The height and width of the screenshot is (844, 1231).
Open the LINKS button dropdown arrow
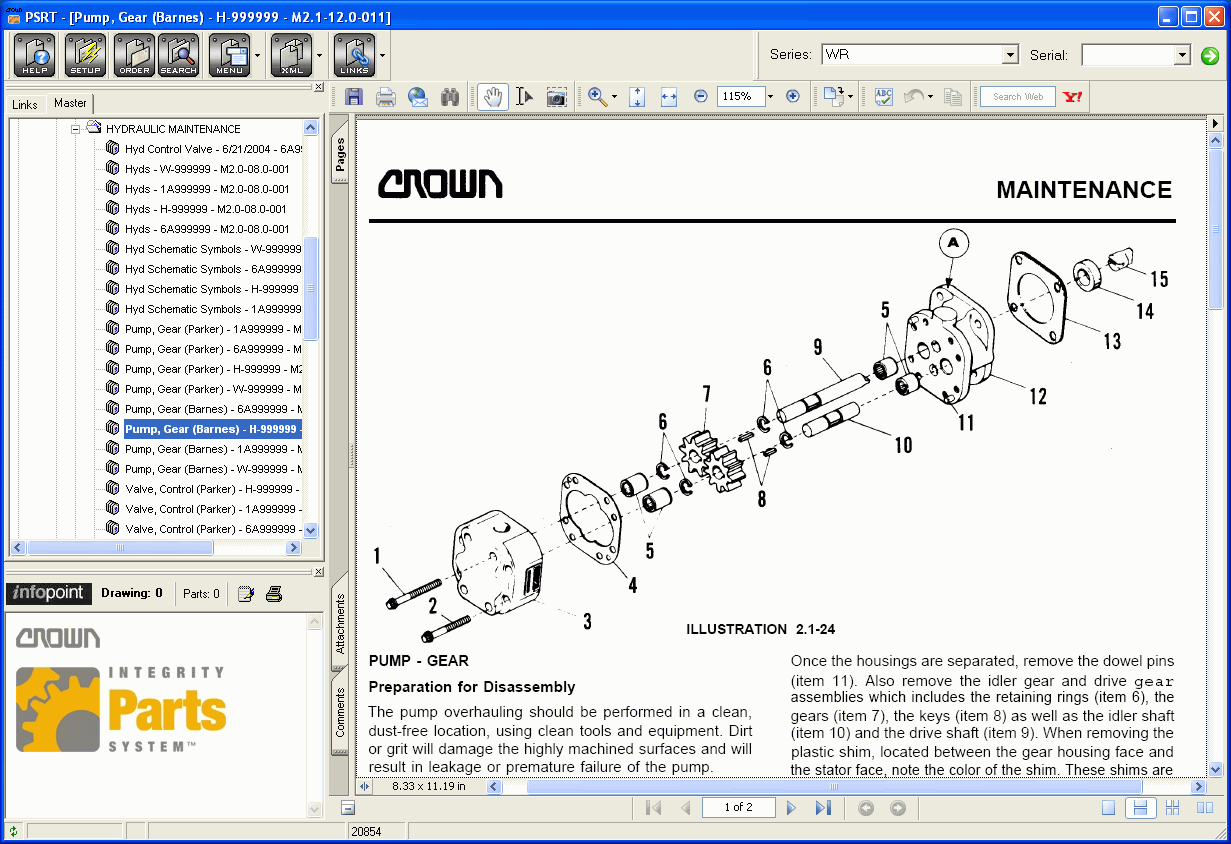pyautogui.click(x=382, y=56)
